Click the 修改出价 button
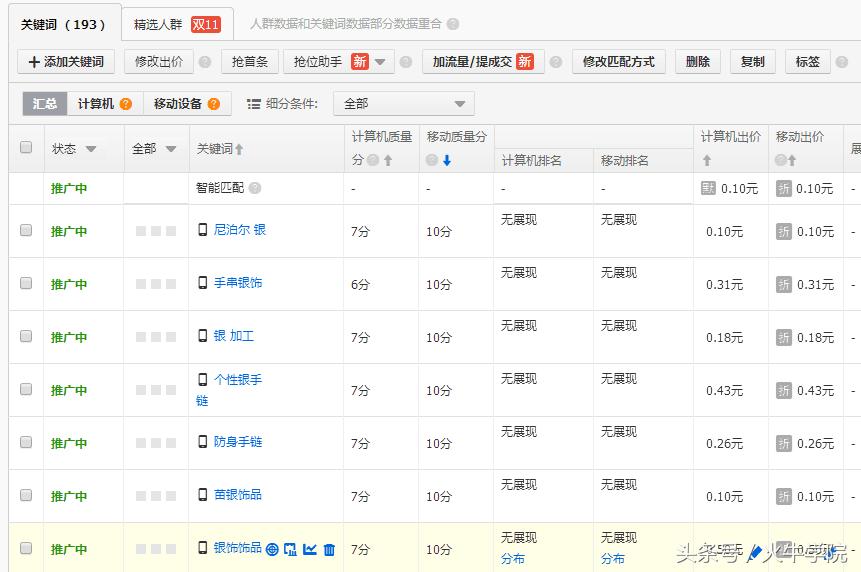 click(159, 62)
